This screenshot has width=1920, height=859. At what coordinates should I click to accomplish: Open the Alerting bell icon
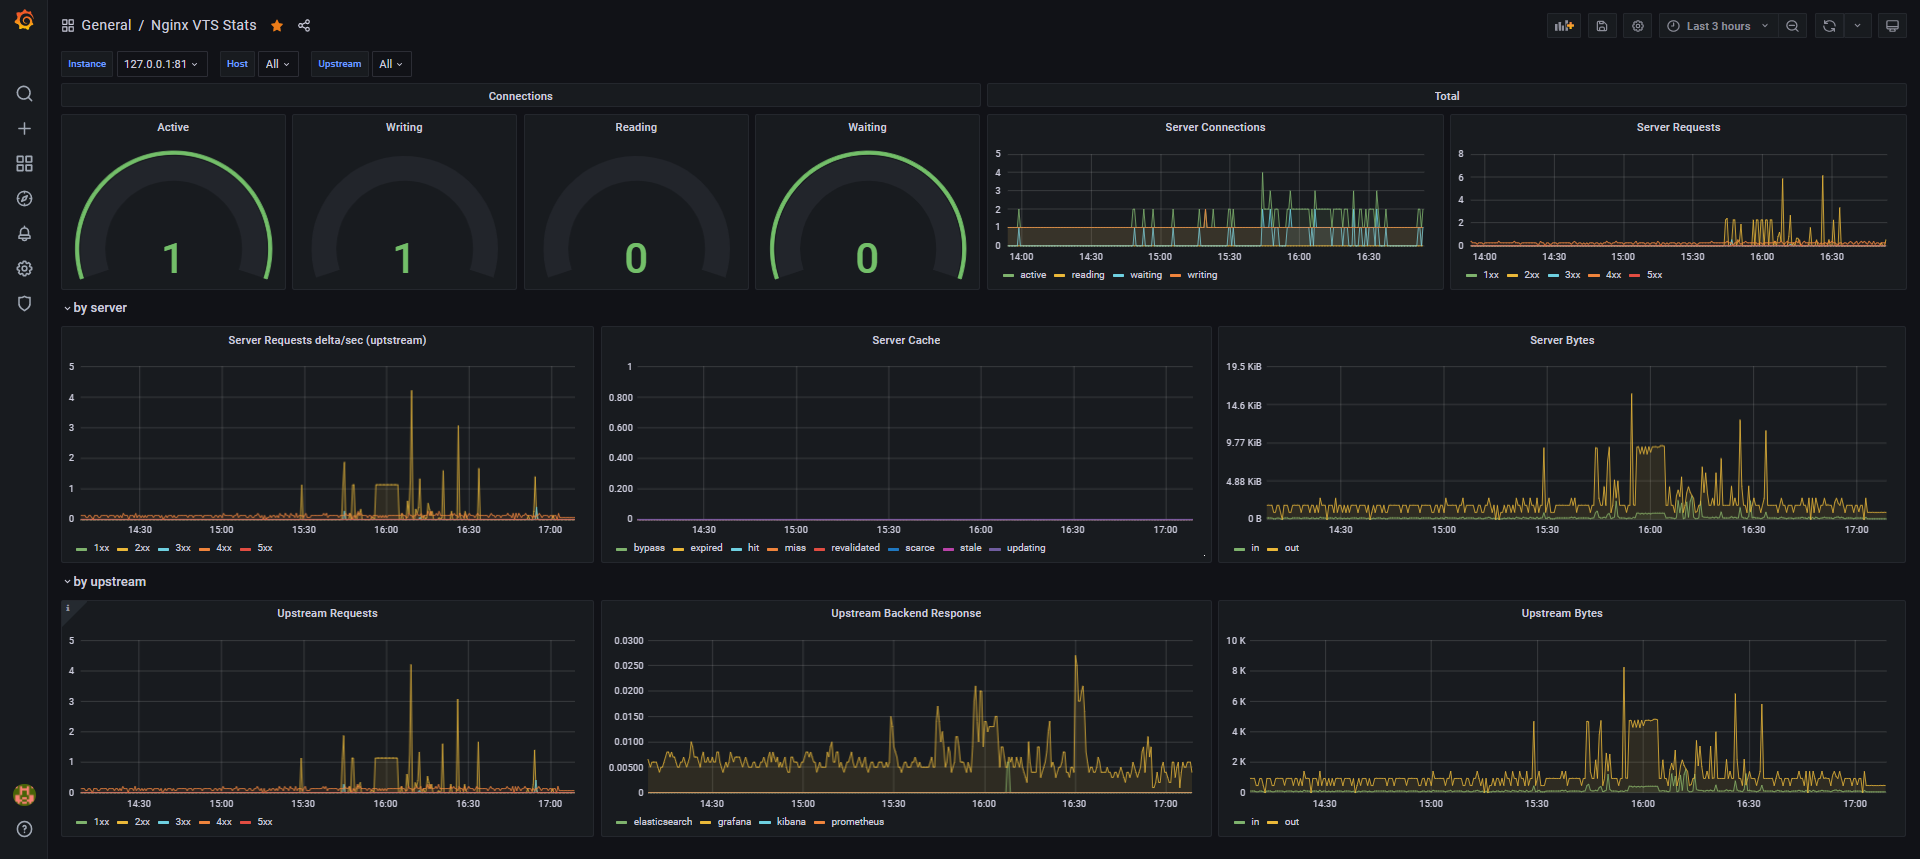click(24, 234)
